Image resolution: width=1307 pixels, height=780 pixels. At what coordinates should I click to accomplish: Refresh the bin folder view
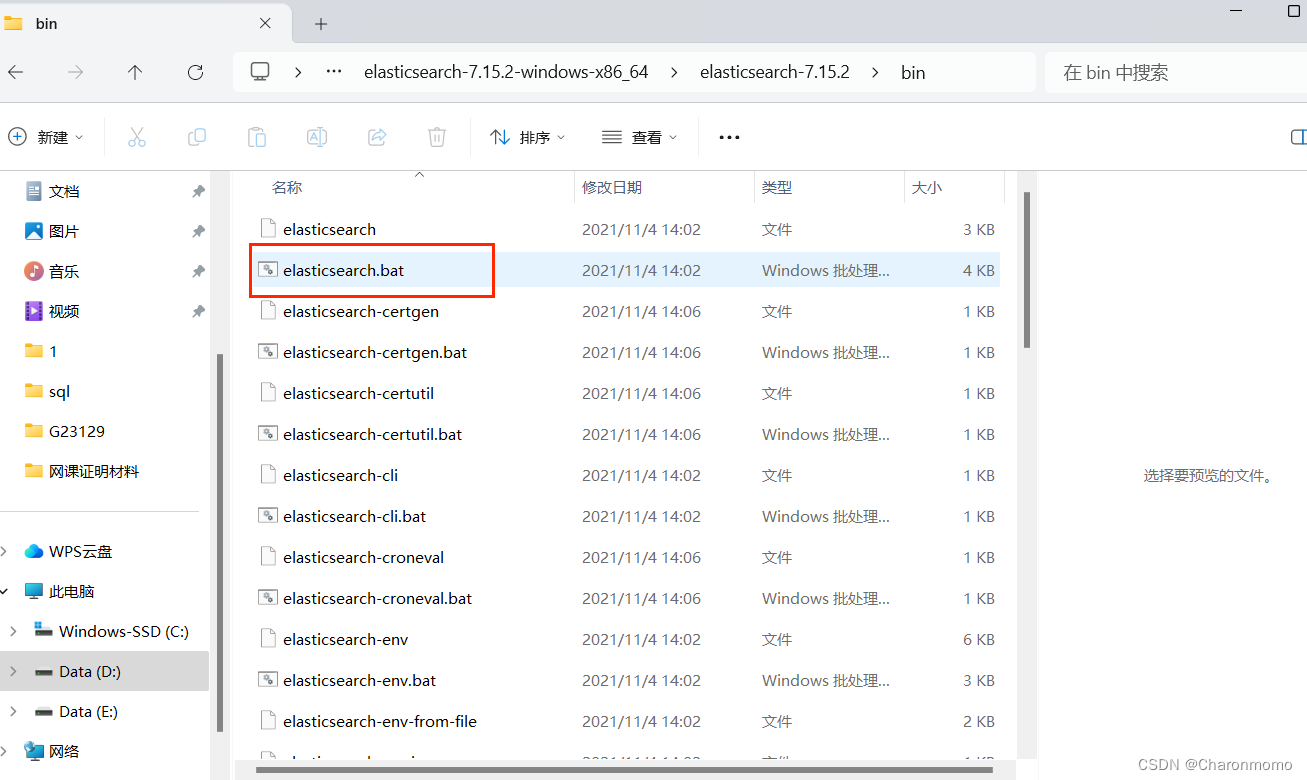195,72
